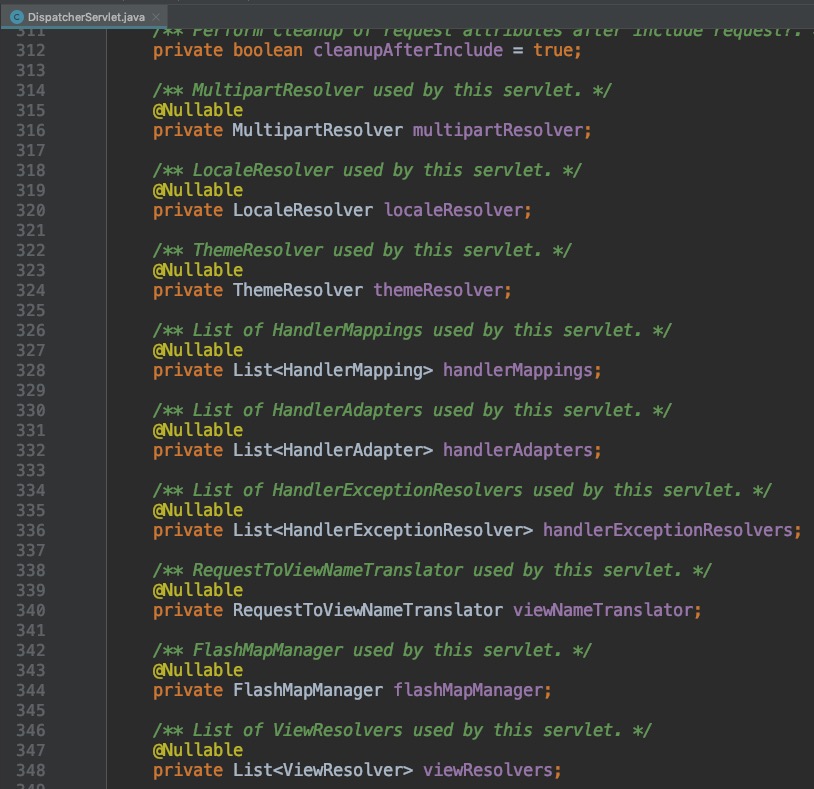The width and height of the screenshot is (814, 789).
Task: Click HandlerAdapter inside the List generic
Action: click(x=352, y=450)
